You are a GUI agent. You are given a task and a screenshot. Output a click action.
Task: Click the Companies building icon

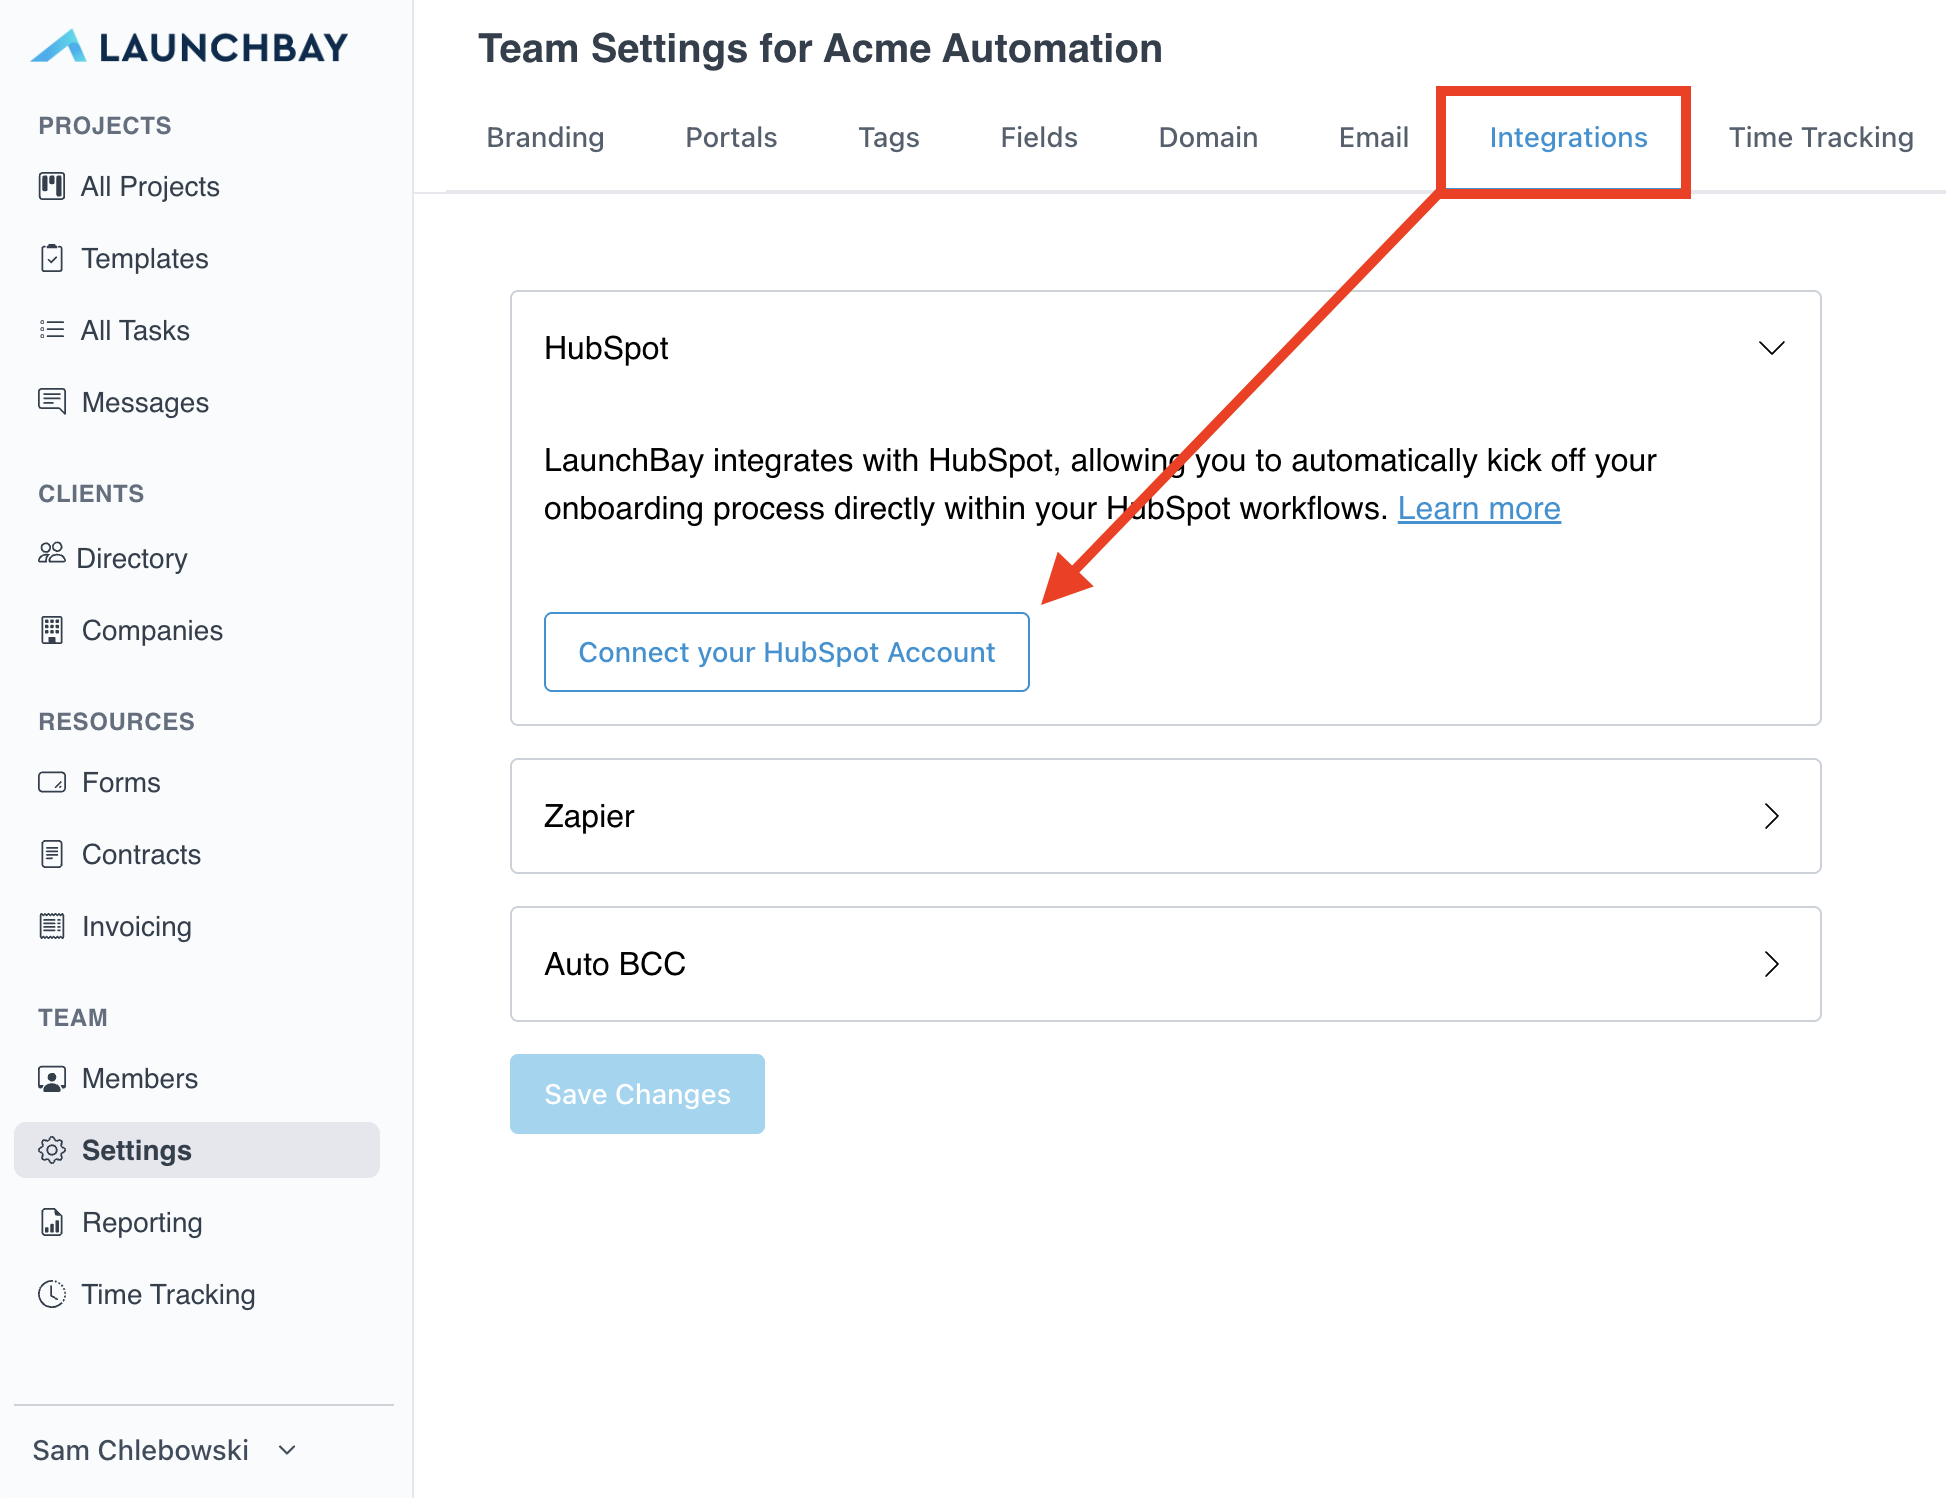(x=51, y=630)
